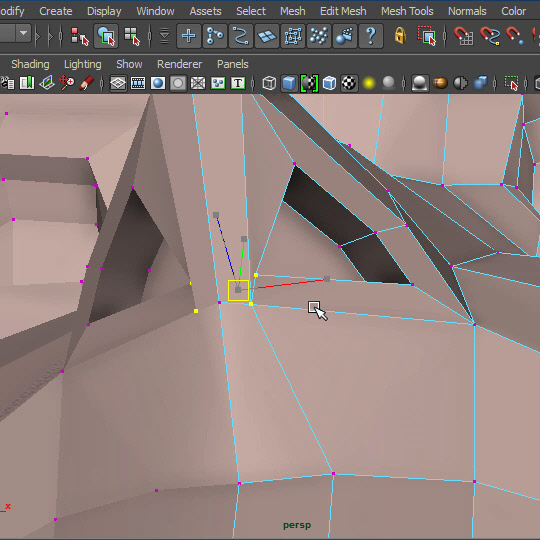Click the yellow center manipulator box
The image size is (540, 540).
click(x=238, y=290)
